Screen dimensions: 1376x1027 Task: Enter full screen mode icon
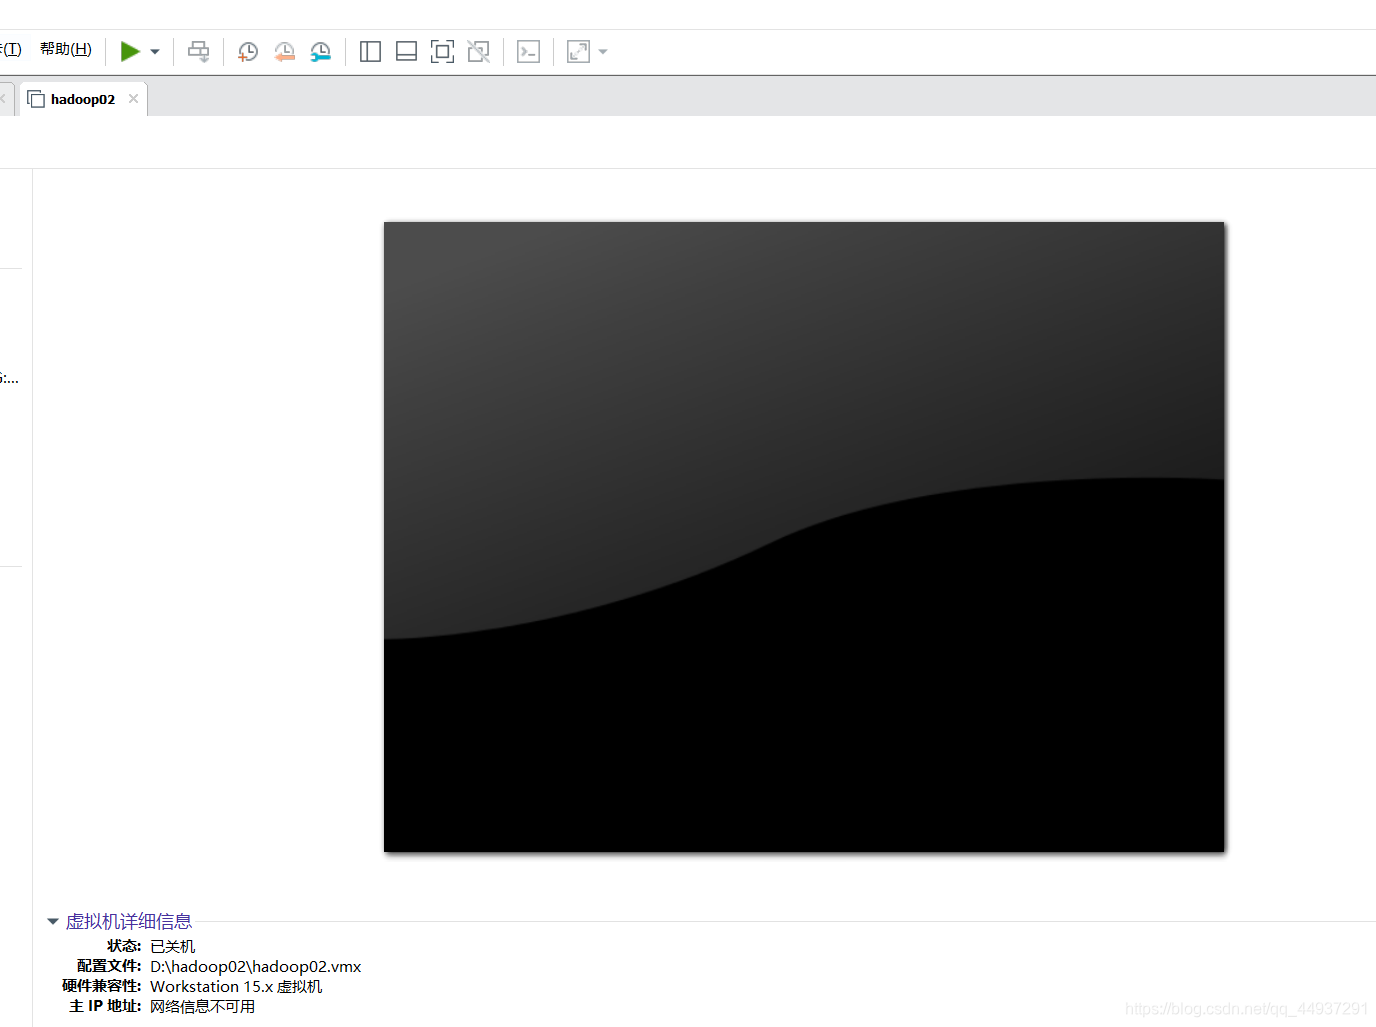pyautogui.click(x=442, y=51)
